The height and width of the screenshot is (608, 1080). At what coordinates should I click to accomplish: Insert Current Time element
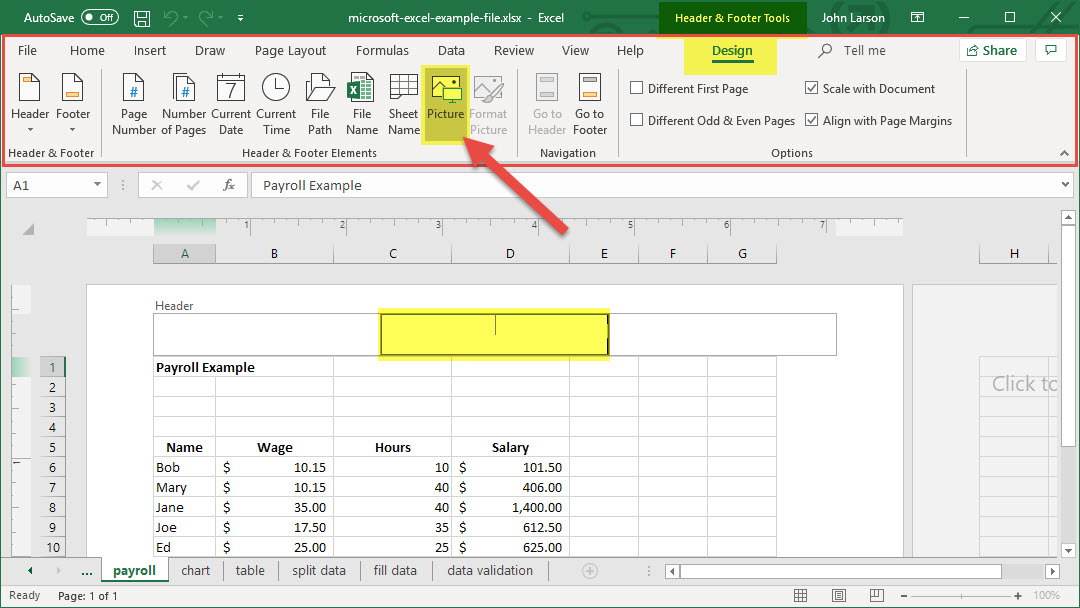coord(276,104)
